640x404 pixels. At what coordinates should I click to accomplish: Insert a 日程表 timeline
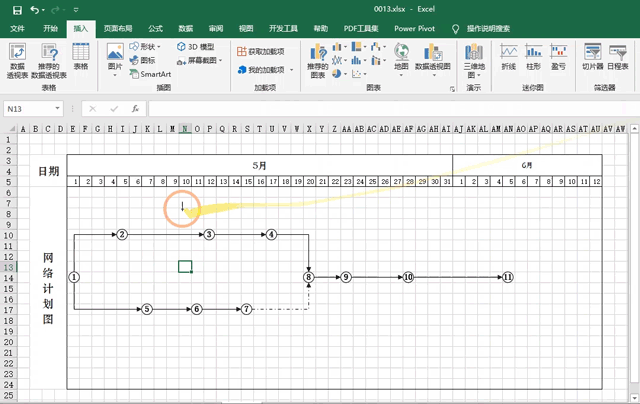[618, 56]
